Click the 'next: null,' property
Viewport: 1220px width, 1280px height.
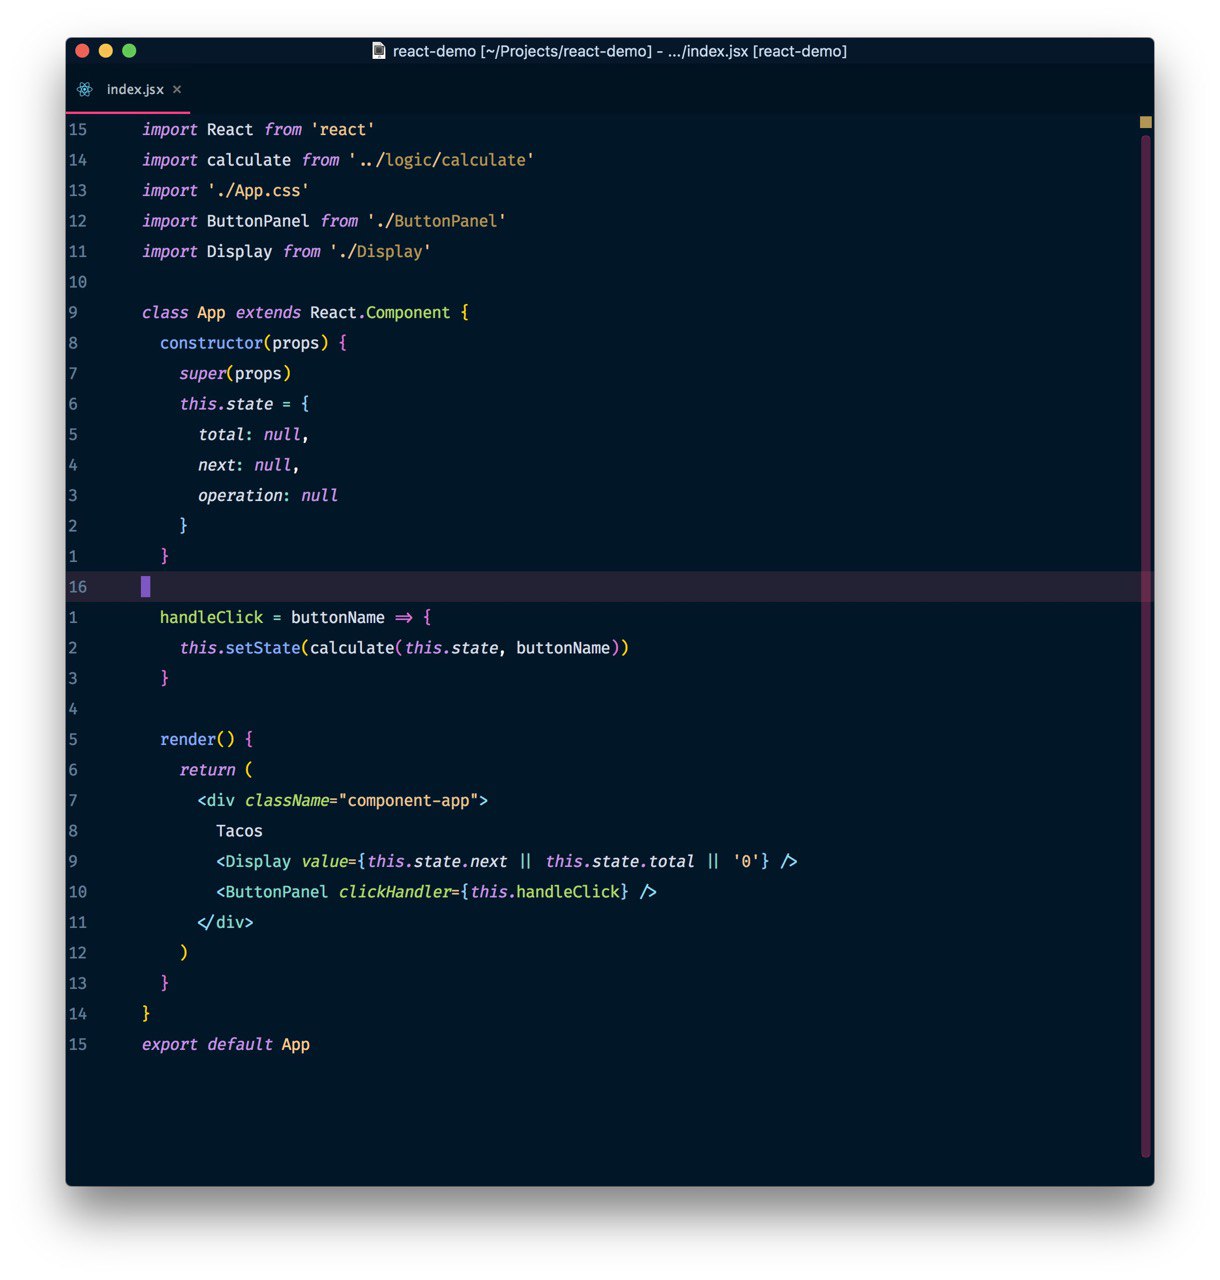click(248, 465)
